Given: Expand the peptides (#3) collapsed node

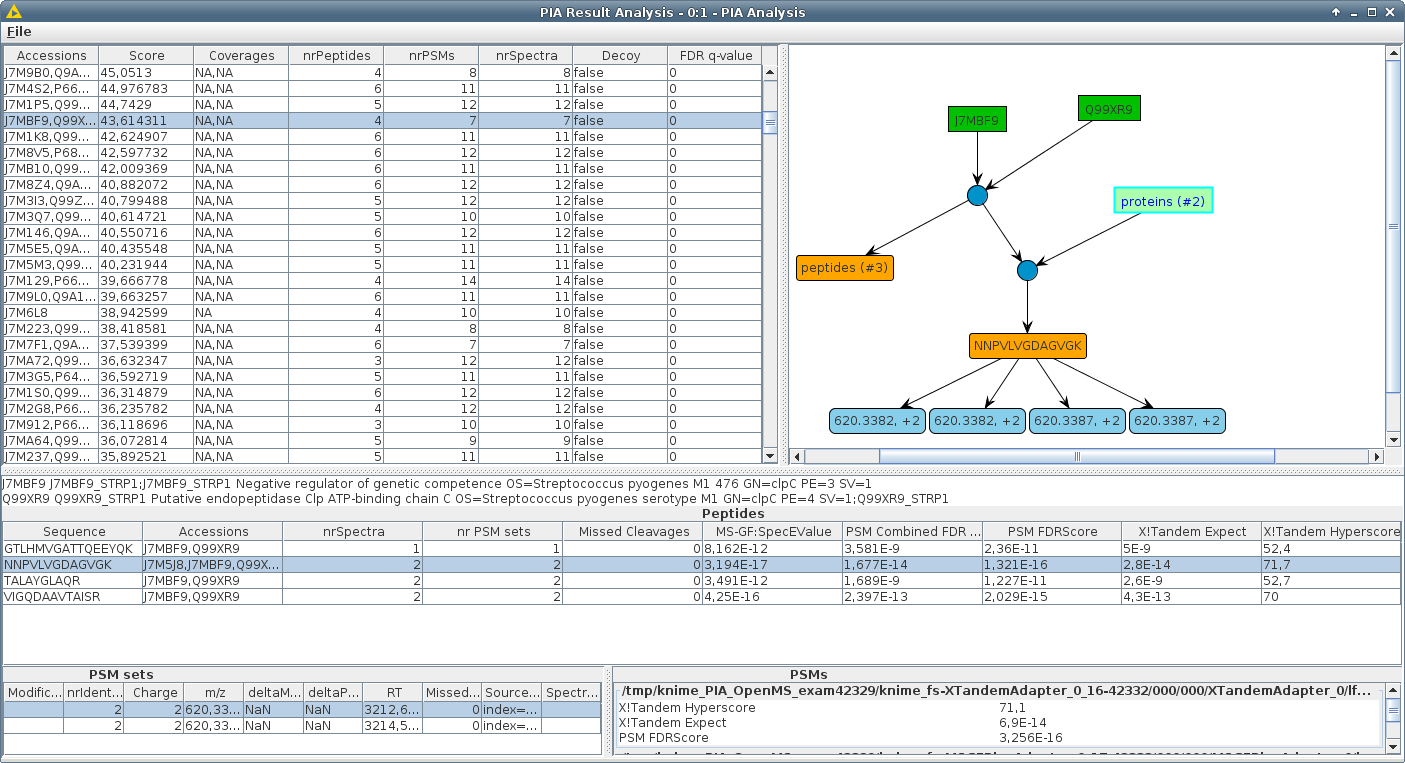Looking at the screenshot, I should click(844, 268).
